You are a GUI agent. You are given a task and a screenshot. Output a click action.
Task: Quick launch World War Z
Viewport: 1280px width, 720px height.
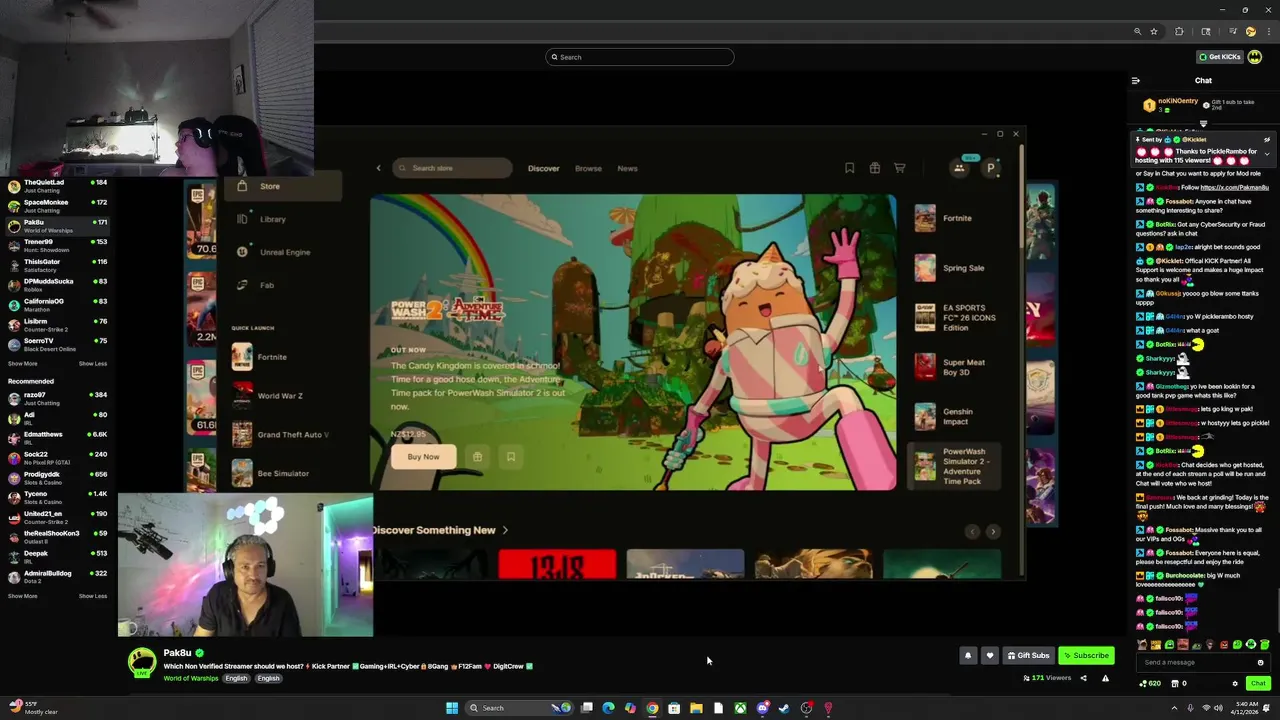click(x=284, y=396)
